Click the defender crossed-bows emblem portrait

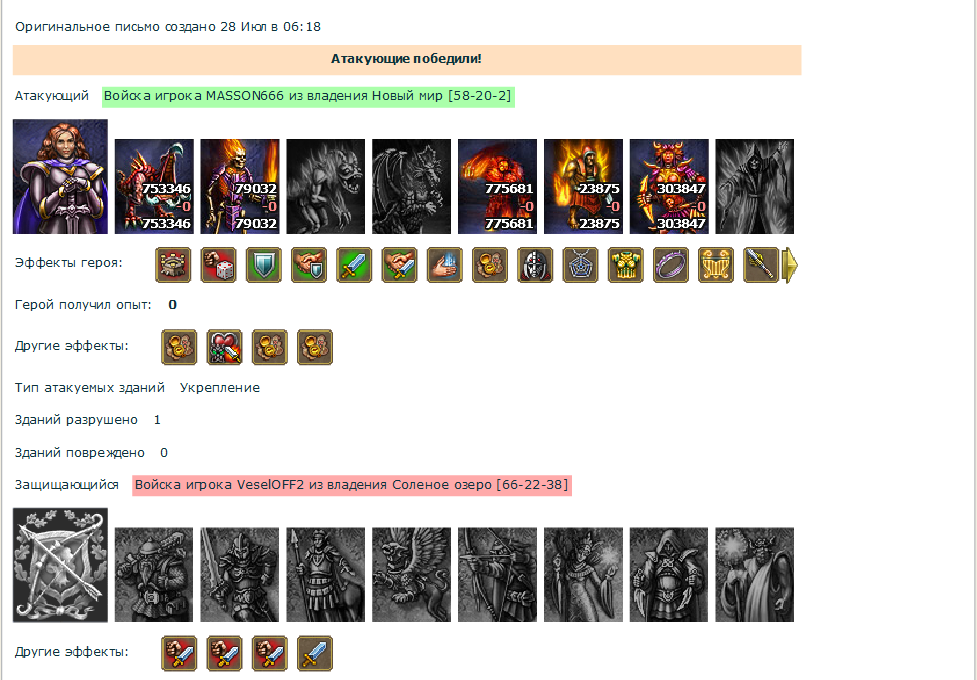coord(60,565)
